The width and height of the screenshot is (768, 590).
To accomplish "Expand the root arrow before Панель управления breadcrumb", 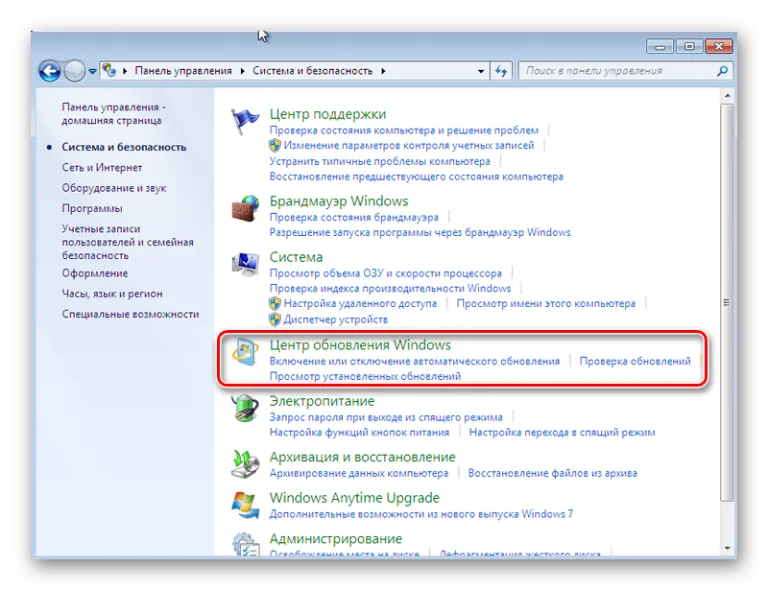I will [x=125, y=71].
